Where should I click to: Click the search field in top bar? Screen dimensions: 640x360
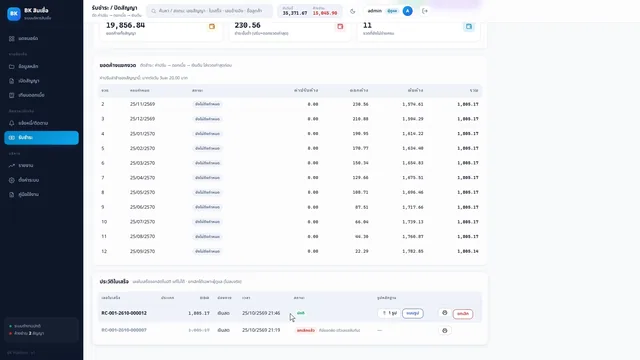(209, 11)
